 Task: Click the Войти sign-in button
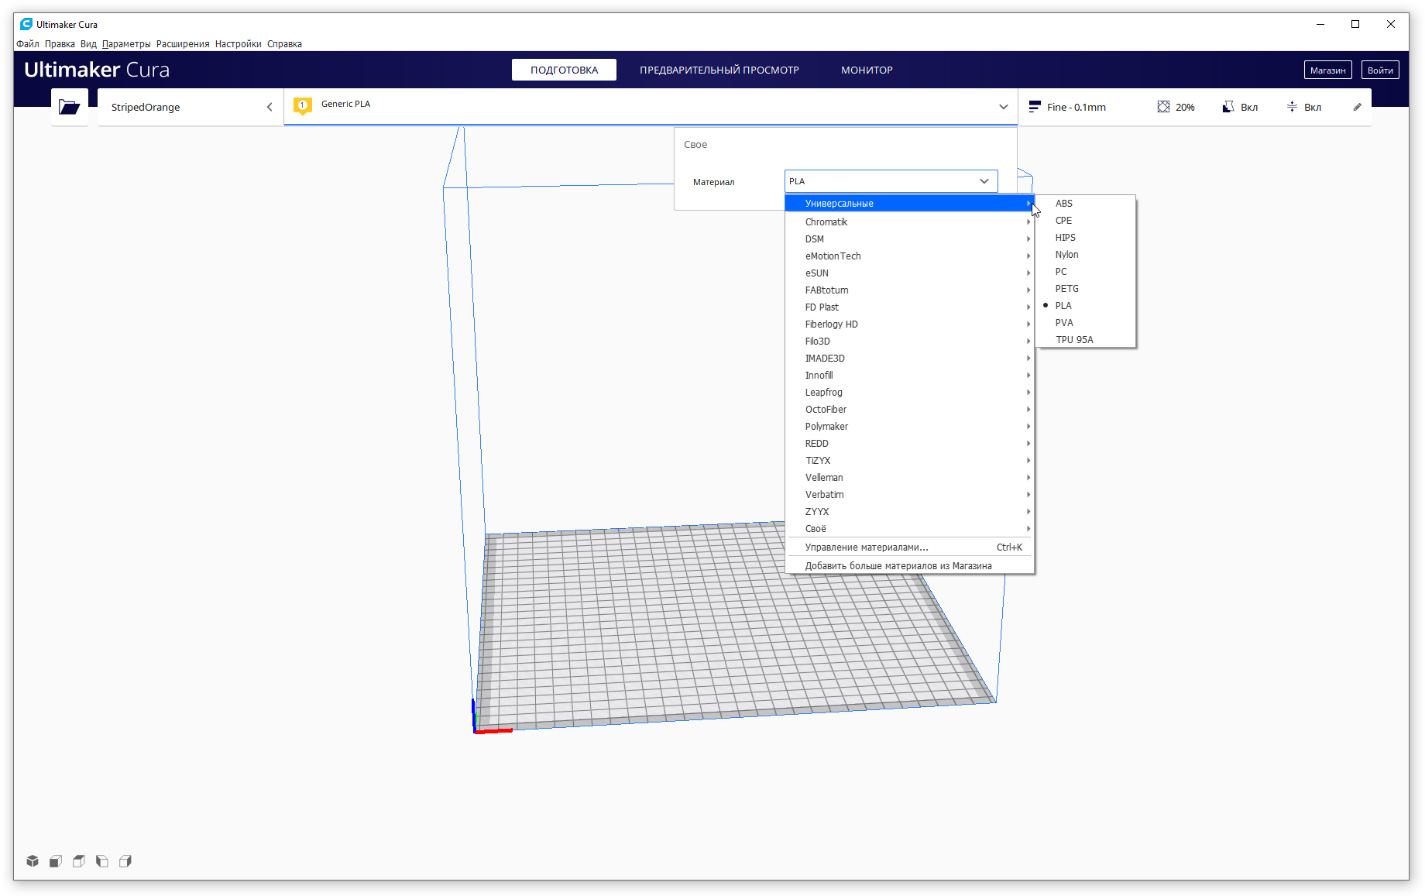tap(1380, 70)
